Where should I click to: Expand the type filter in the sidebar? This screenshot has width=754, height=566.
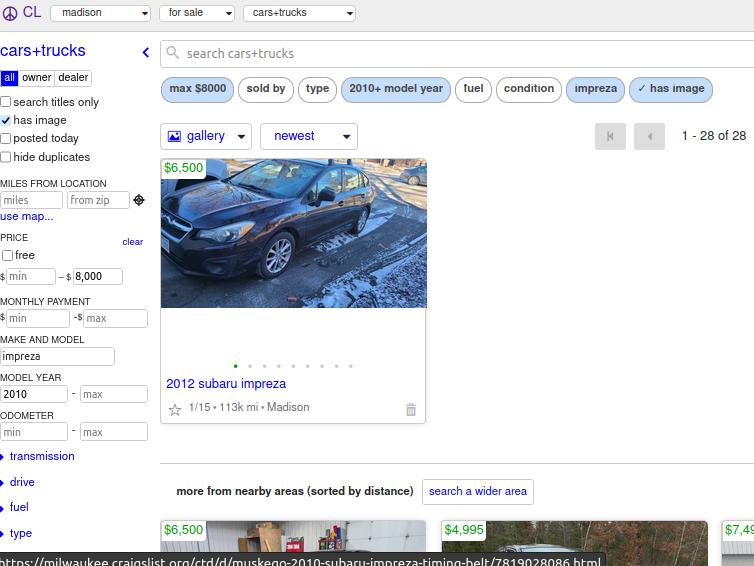tap(20, 533)
